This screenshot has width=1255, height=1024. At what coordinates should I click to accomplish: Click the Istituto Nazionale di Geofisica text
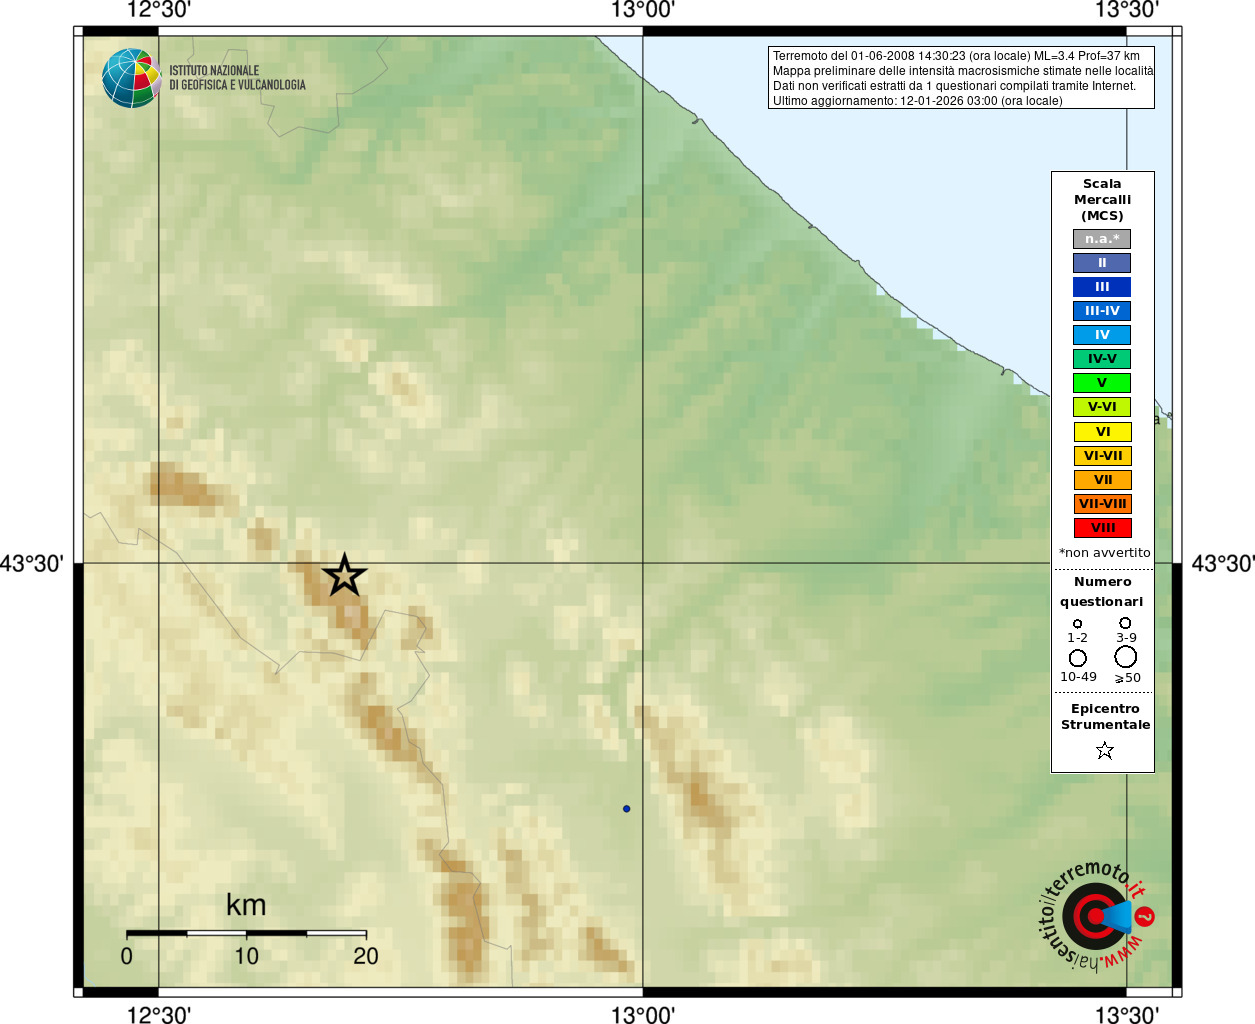(237, 78)
